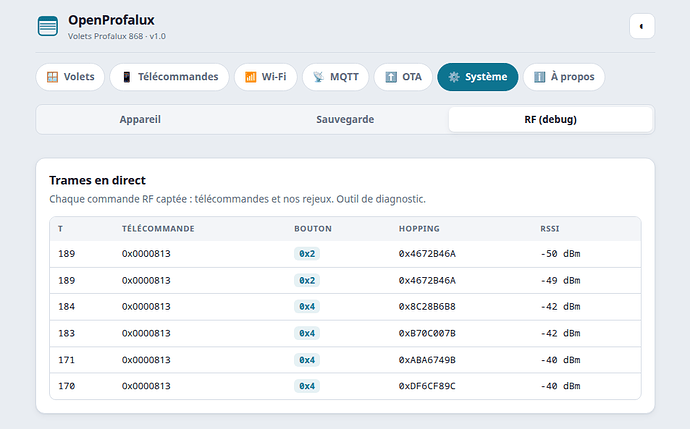
Task: Click the 0x4 badge in row 171
Action: pos(307,360)
